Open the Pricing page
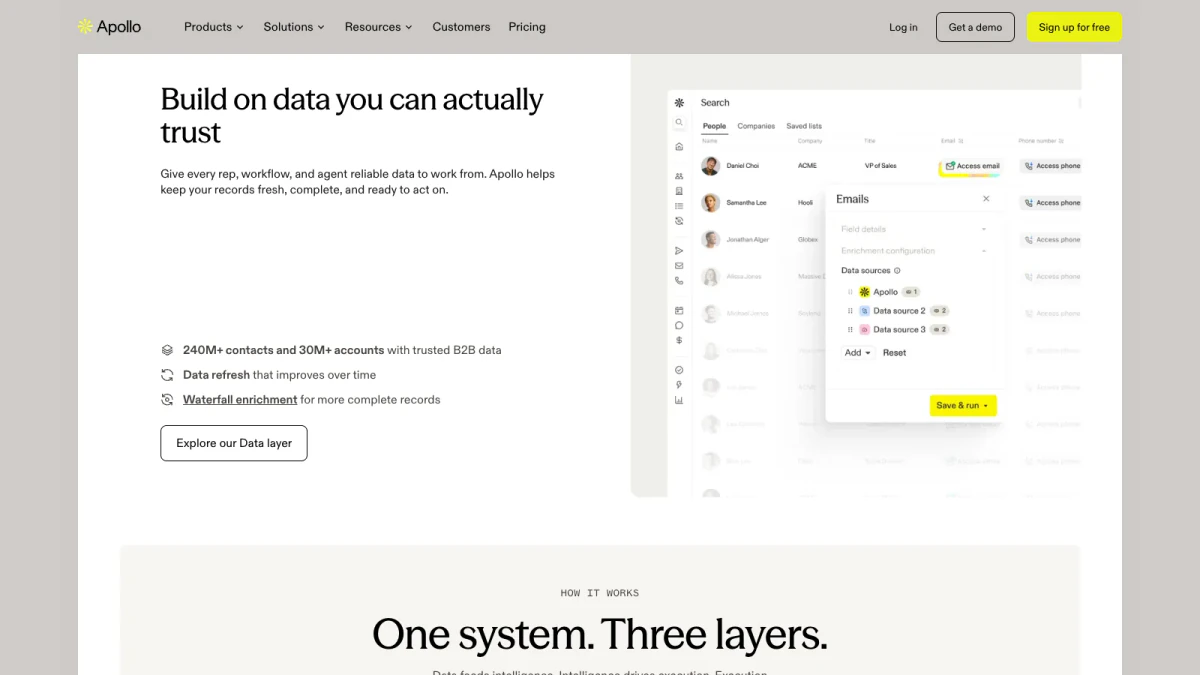Screen dimensions: 1200x675 (527, 27)
